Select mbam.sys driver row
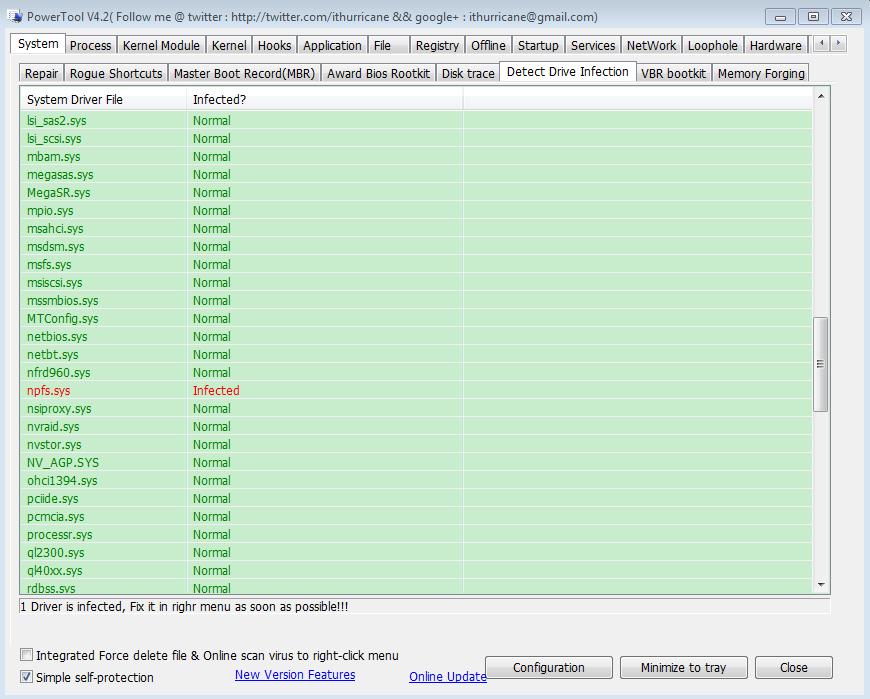The width and height of the screenshot is (870, 699). (x=416, y=156)
